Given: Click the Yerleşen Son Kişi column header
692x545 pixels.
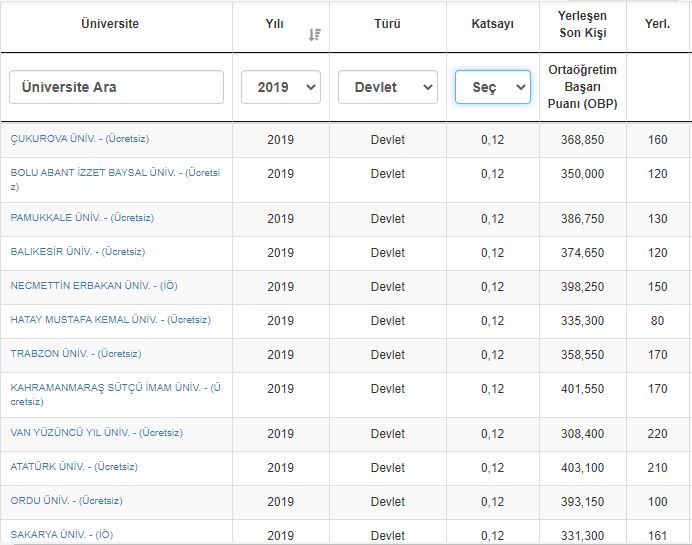Looking at the screenshot, I should tap(583, 24).
